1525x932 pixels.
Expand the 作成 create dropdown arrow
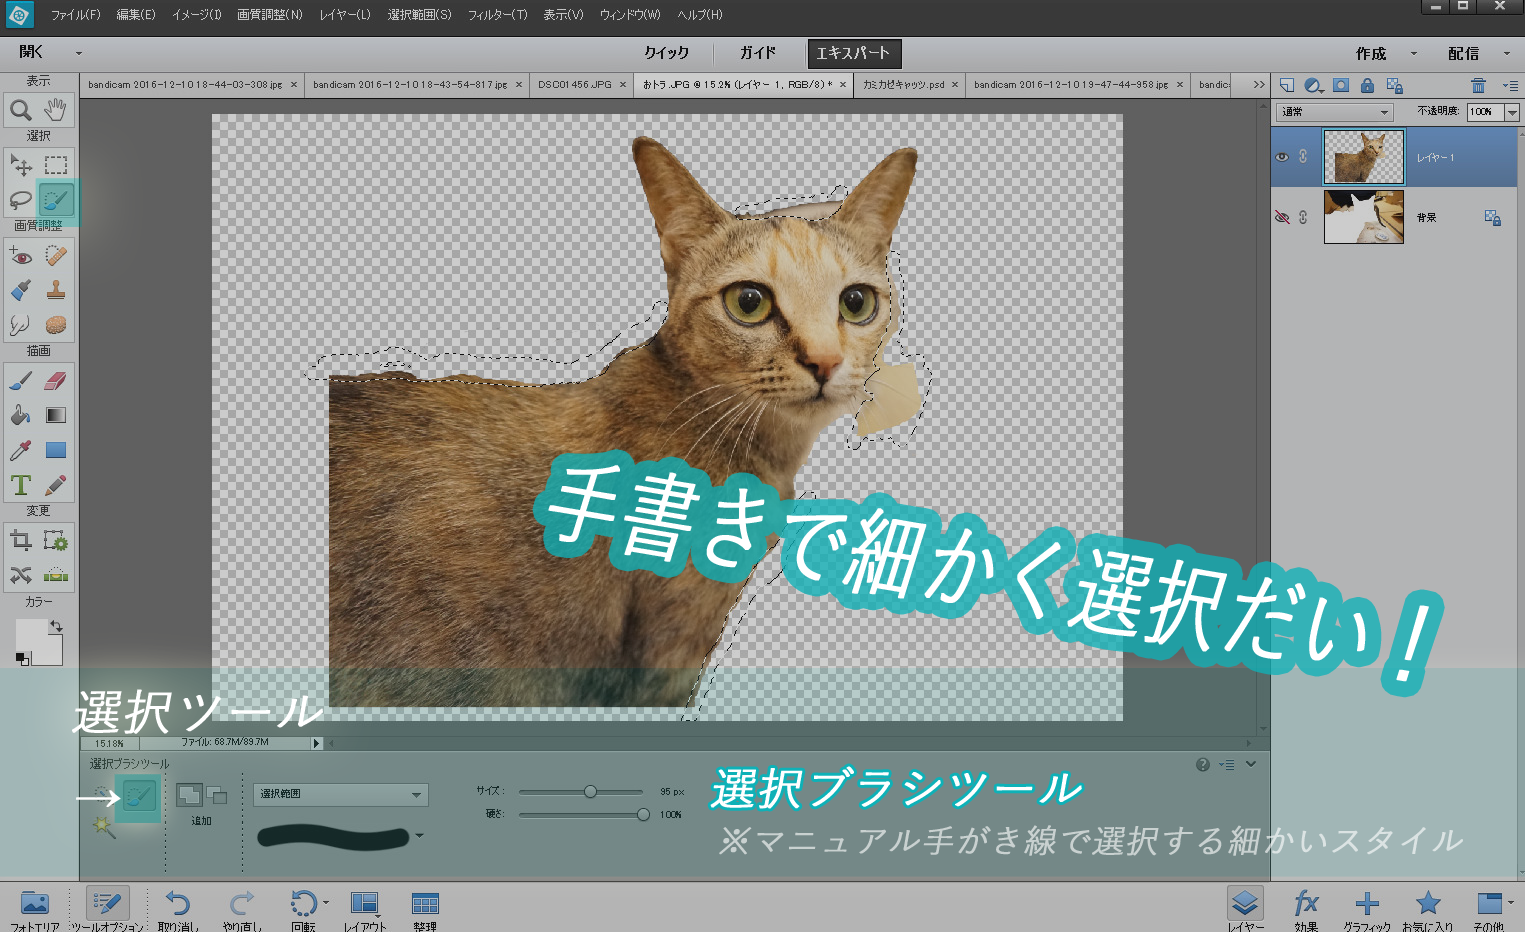(x=1413, y=53)
